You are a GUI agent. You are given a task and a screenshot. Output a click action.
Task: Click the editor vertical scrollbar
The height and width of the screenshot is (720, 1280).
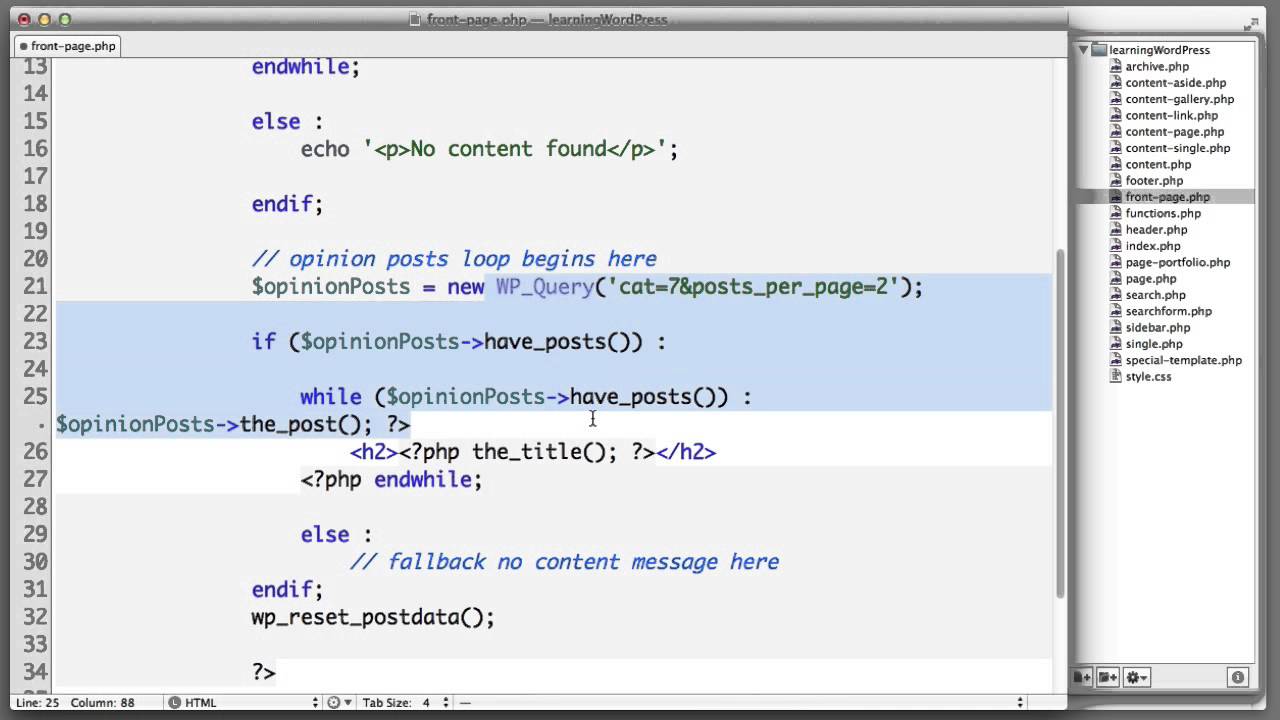coord(1060,420)
